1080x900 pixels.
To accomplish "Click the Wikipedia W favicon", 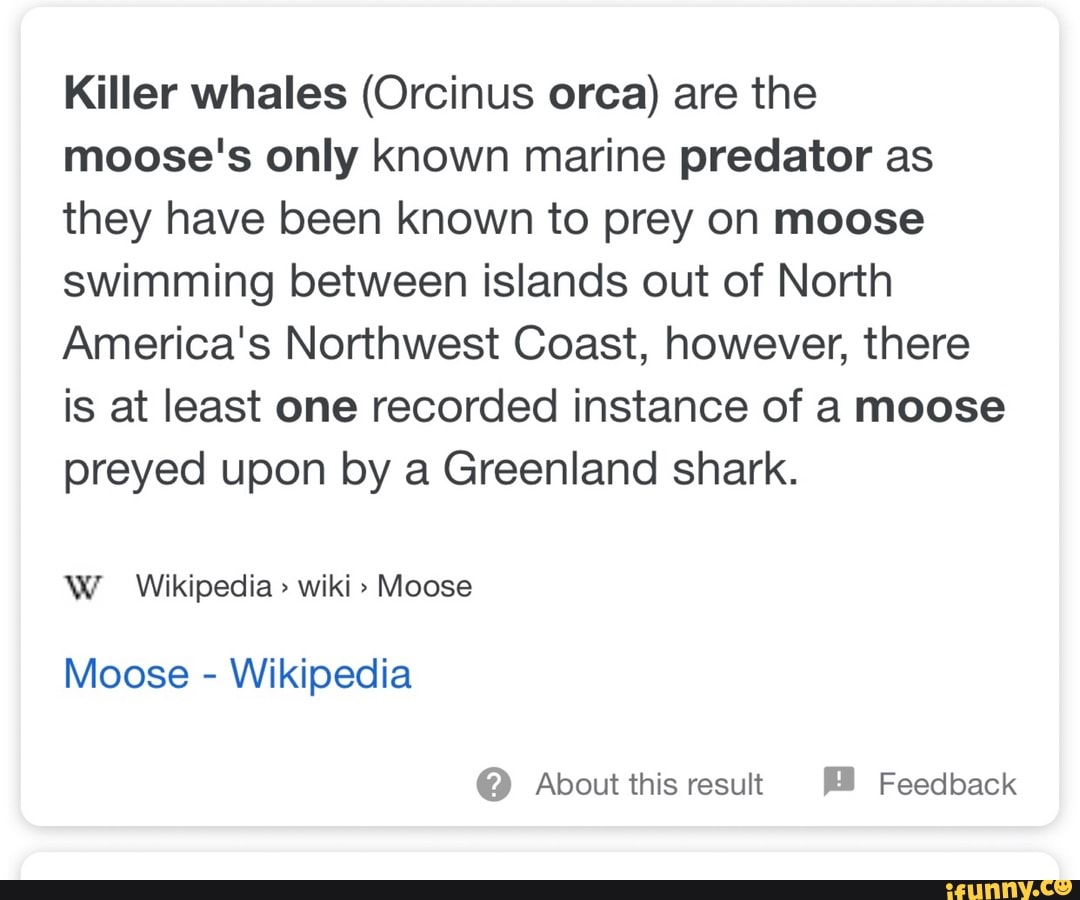I will (x=84, y=588).
